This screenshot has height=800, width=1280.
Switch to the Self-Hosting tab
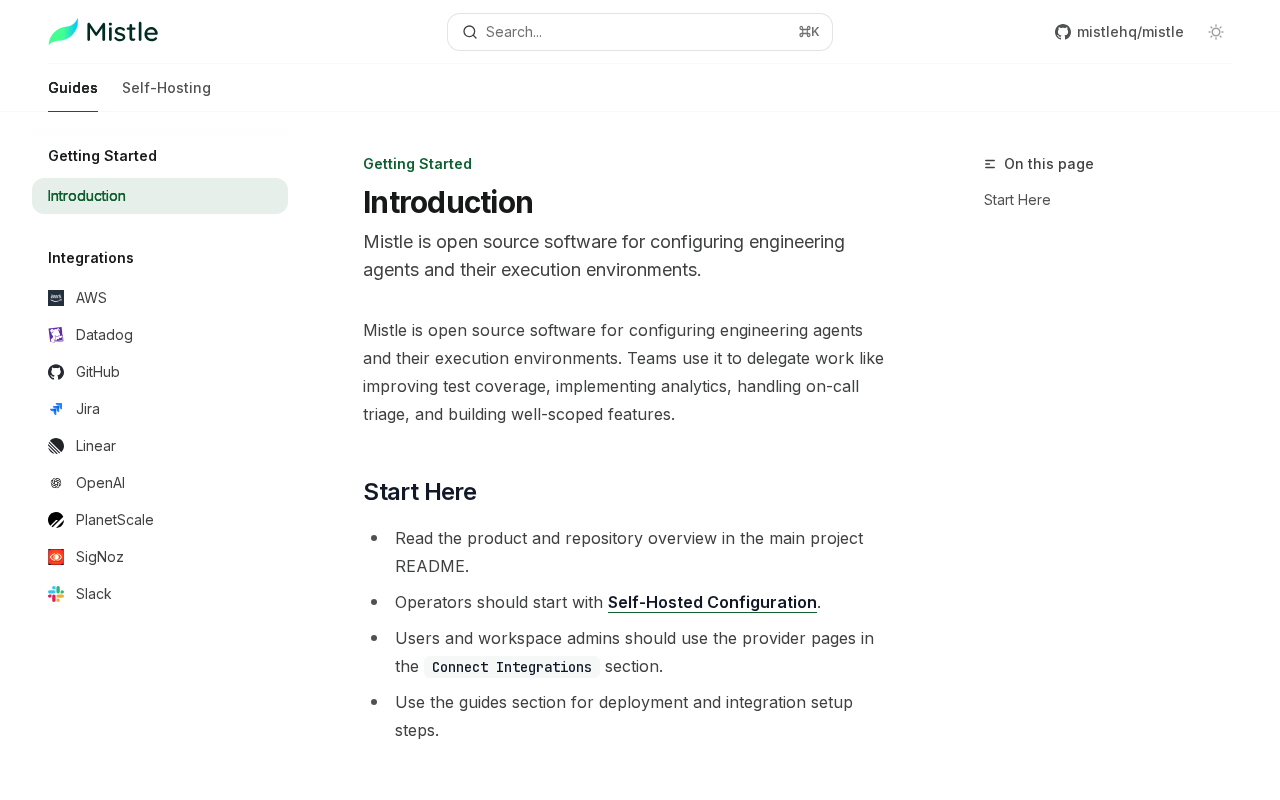point(166,88)
